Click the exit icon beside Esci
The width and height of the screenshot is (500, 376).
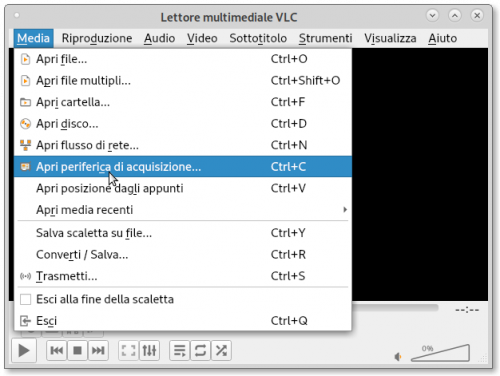coord(25,321)
